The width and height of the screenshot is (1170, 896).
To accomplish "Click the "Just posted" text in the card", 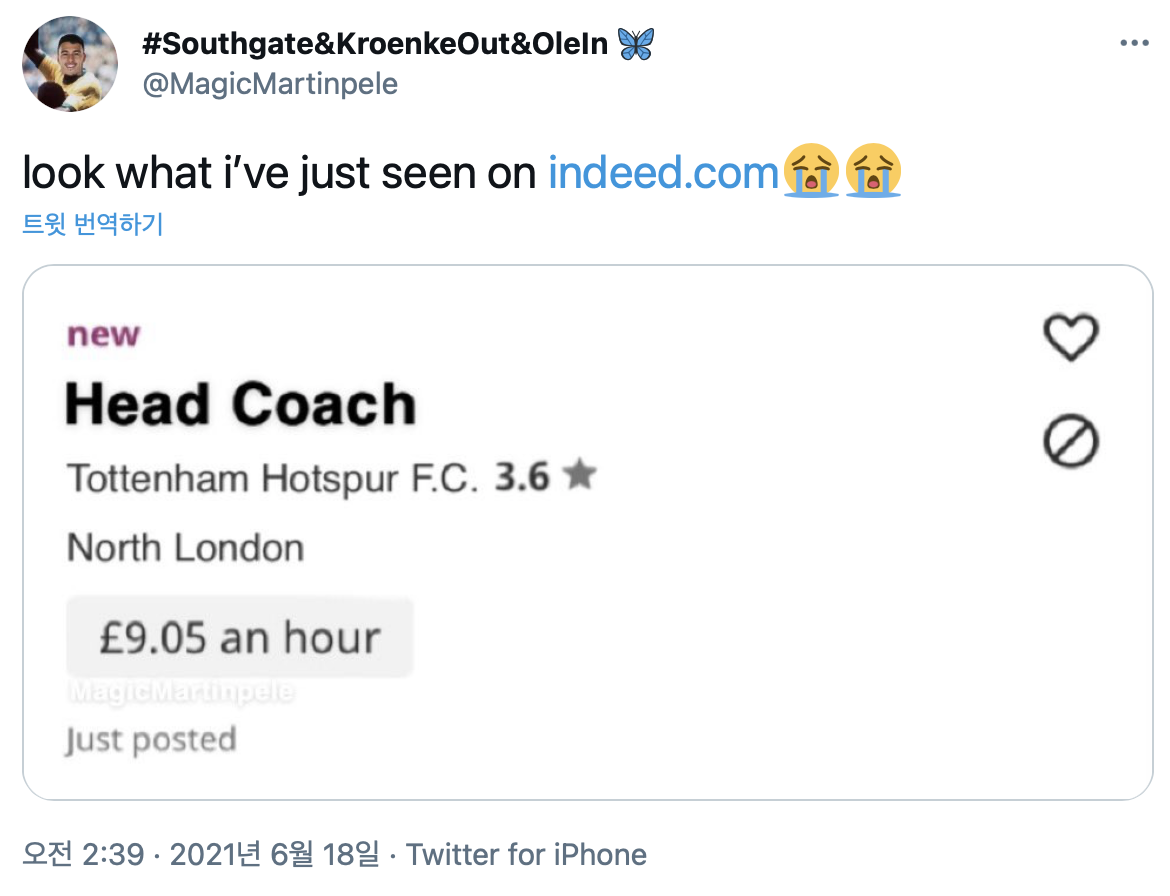I will coord(151,740).
